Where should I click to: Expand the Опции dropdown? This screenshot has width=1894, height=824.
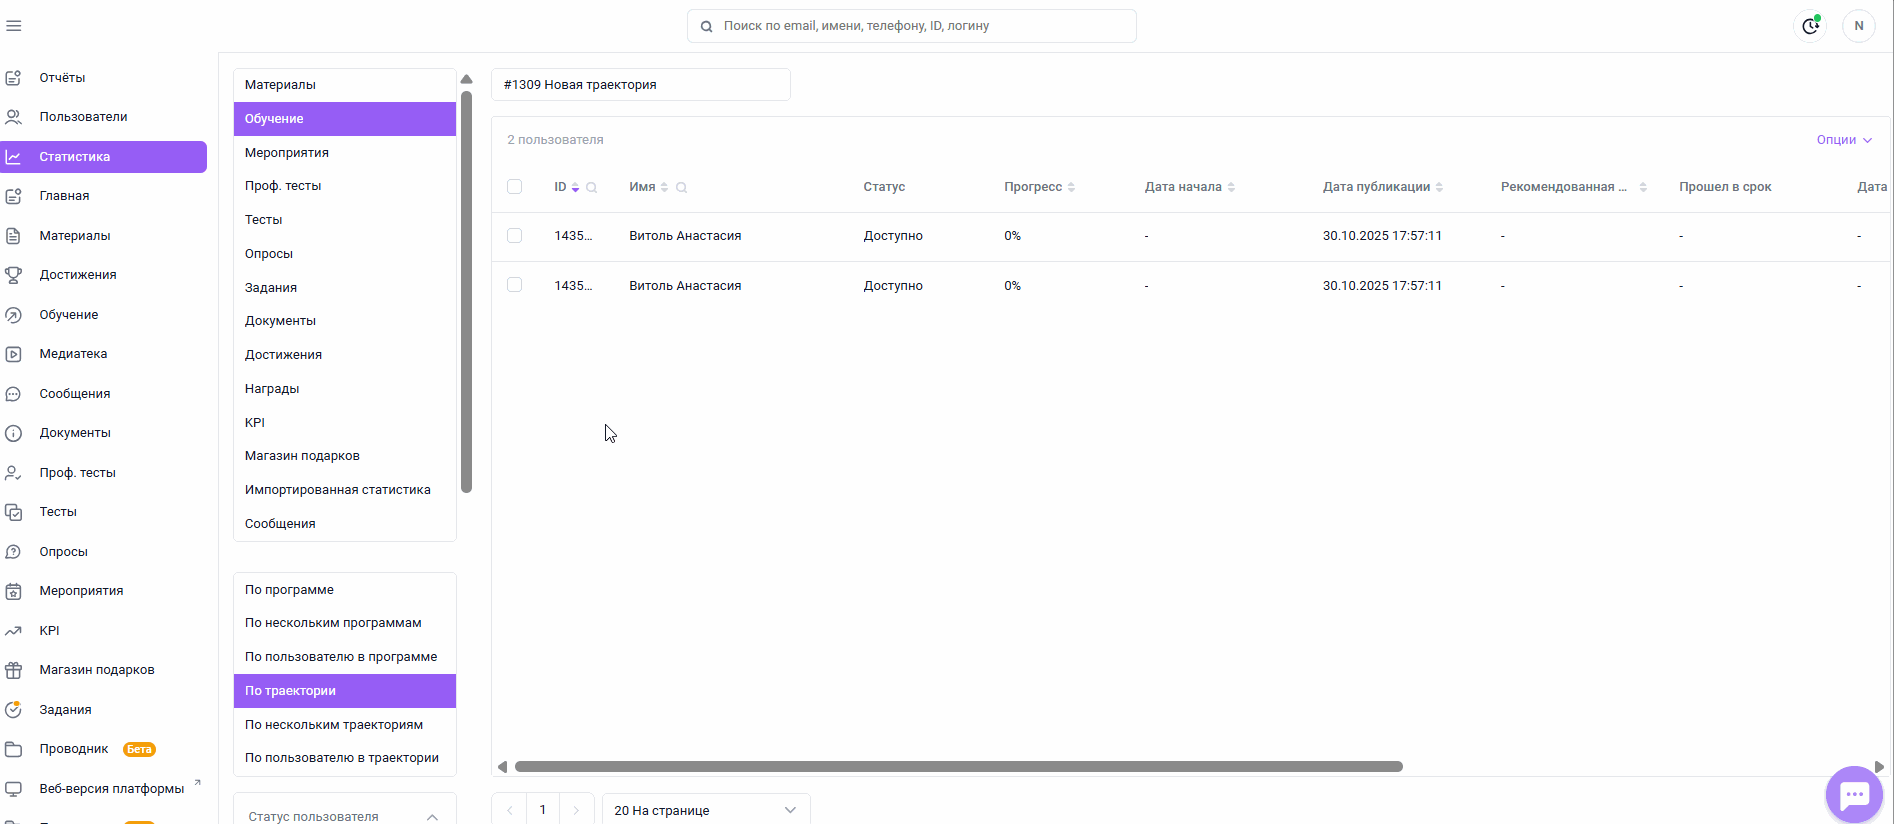tap(1843, 140)
